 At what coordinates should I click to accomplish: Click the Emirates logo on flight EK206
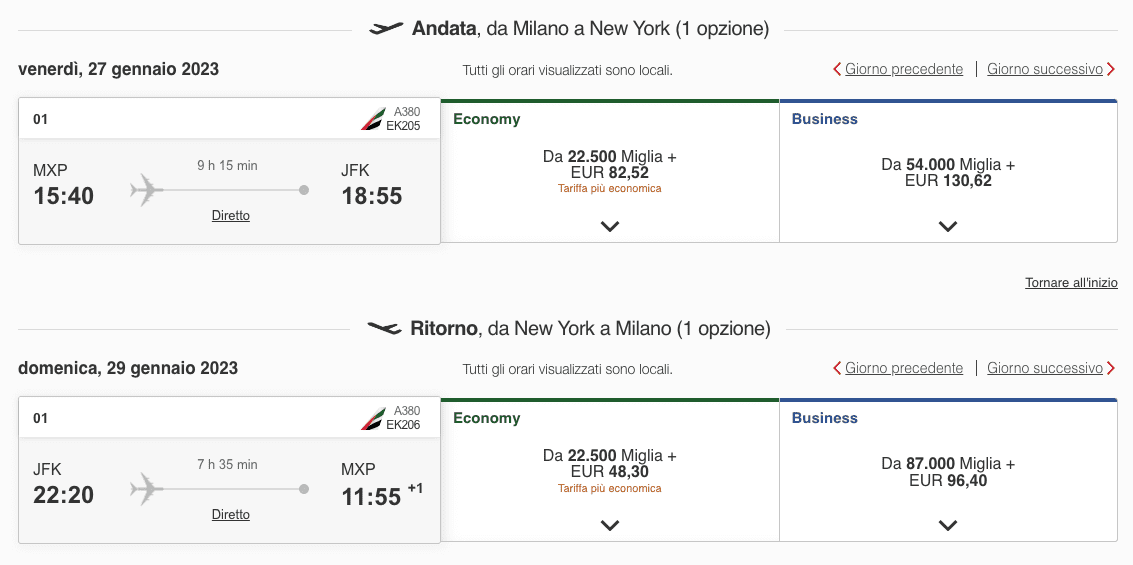point(374,418)
